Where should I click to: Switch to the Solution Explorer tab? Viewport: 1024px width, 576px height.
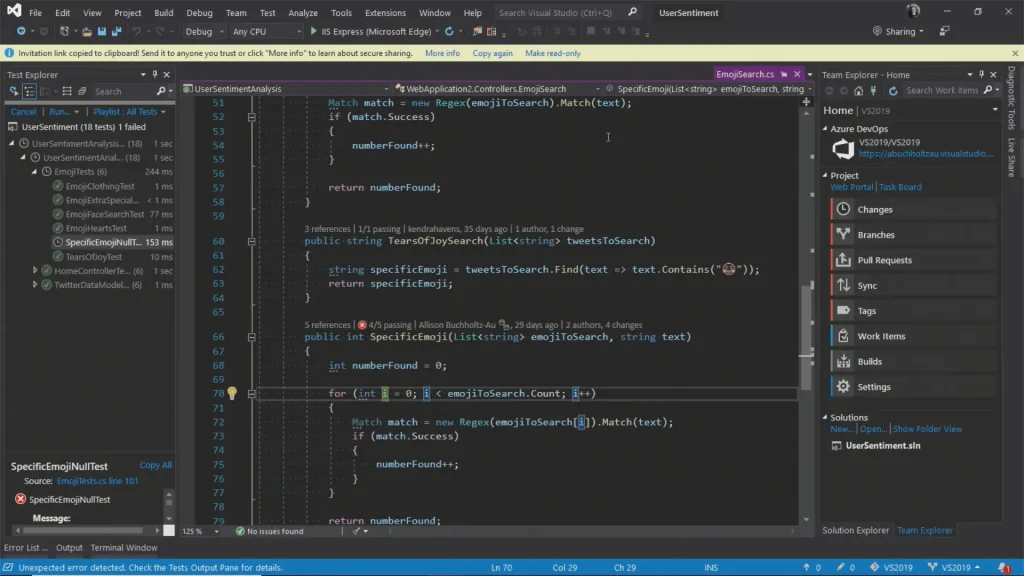click(x=856, y=530)
